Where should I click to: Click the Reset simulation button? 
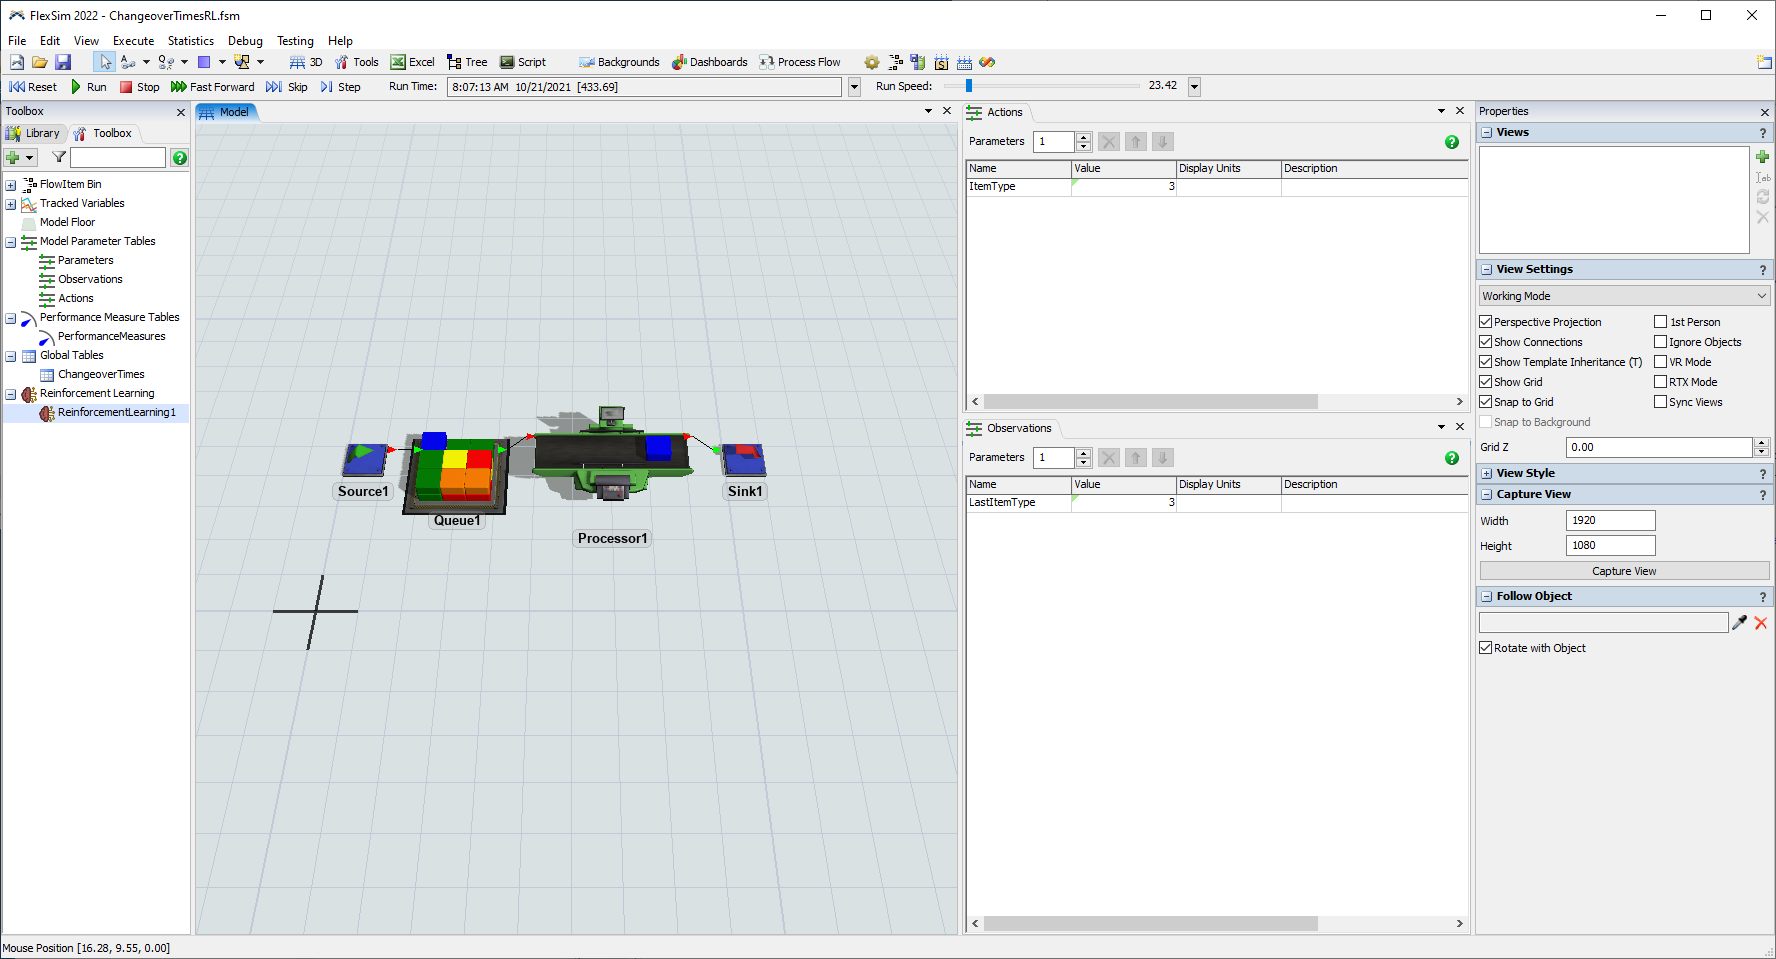[33, 87]
